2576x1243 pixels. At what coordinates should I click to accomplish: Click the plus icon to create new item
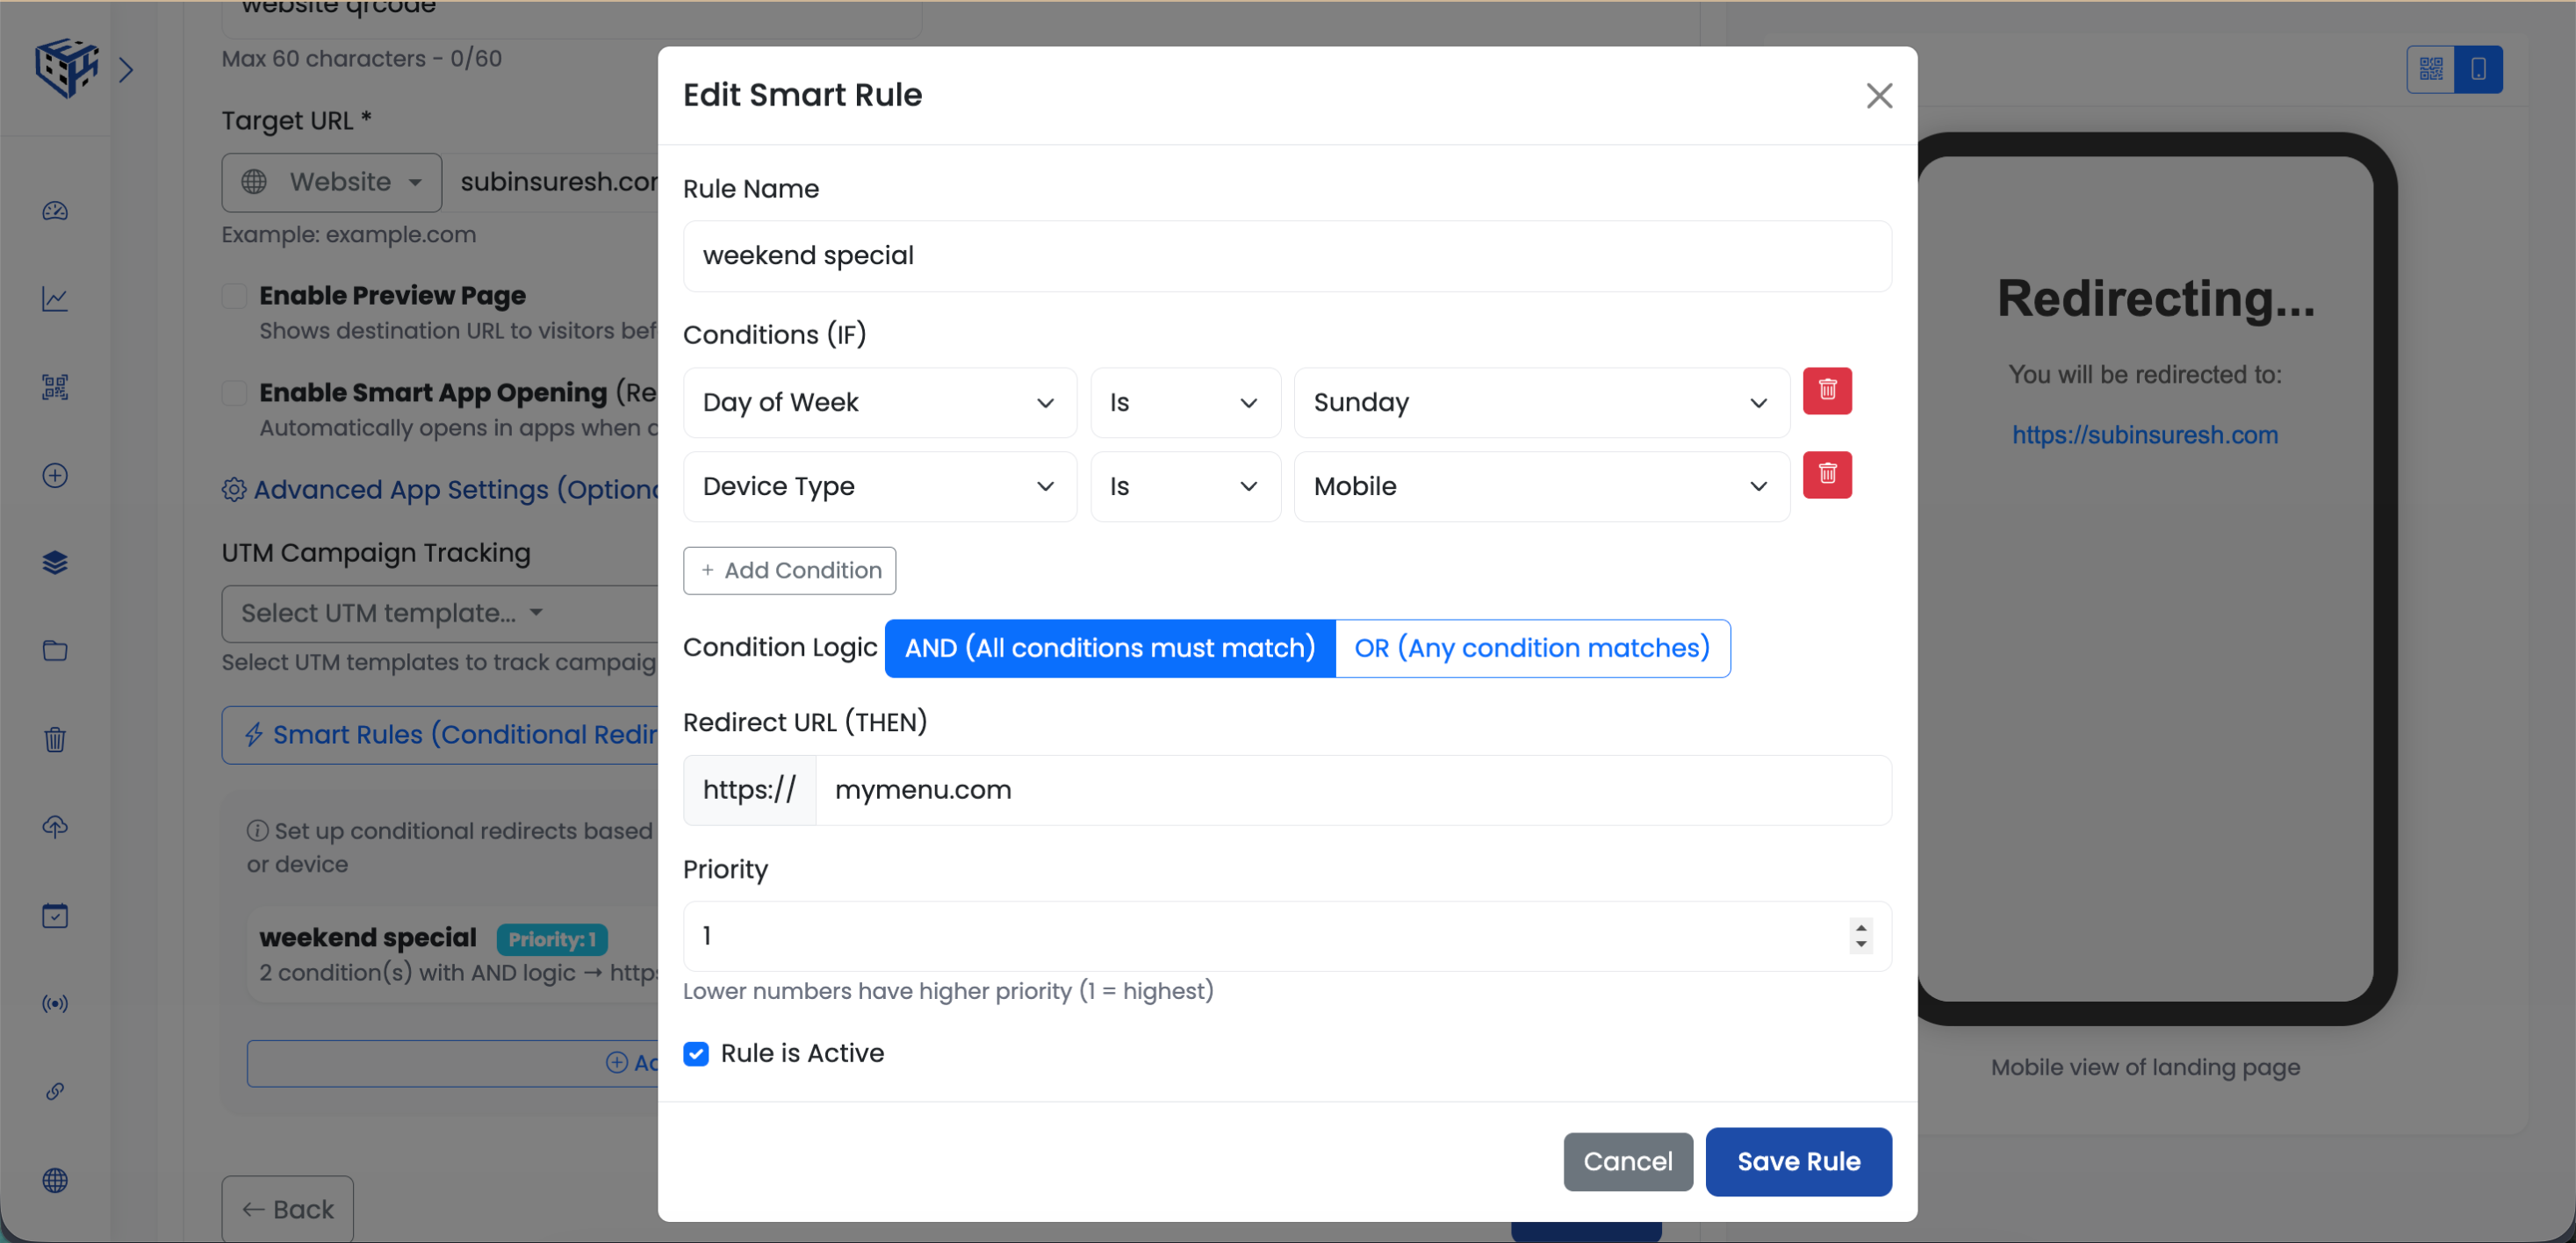[55, 475]
